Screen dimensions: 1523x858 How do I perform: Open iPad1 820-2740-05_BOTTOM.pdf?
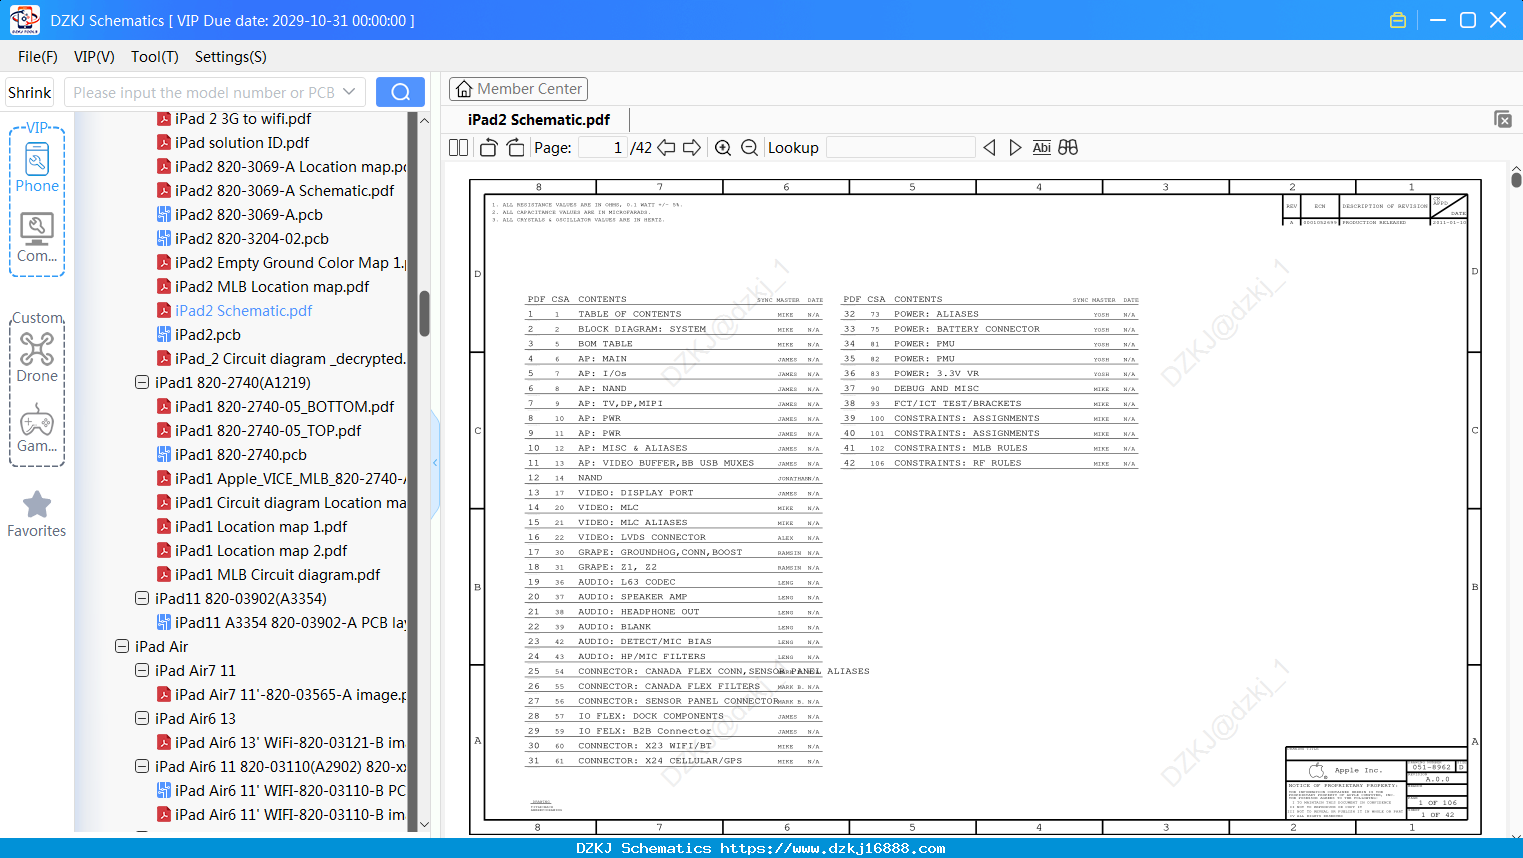coord(284,407)
